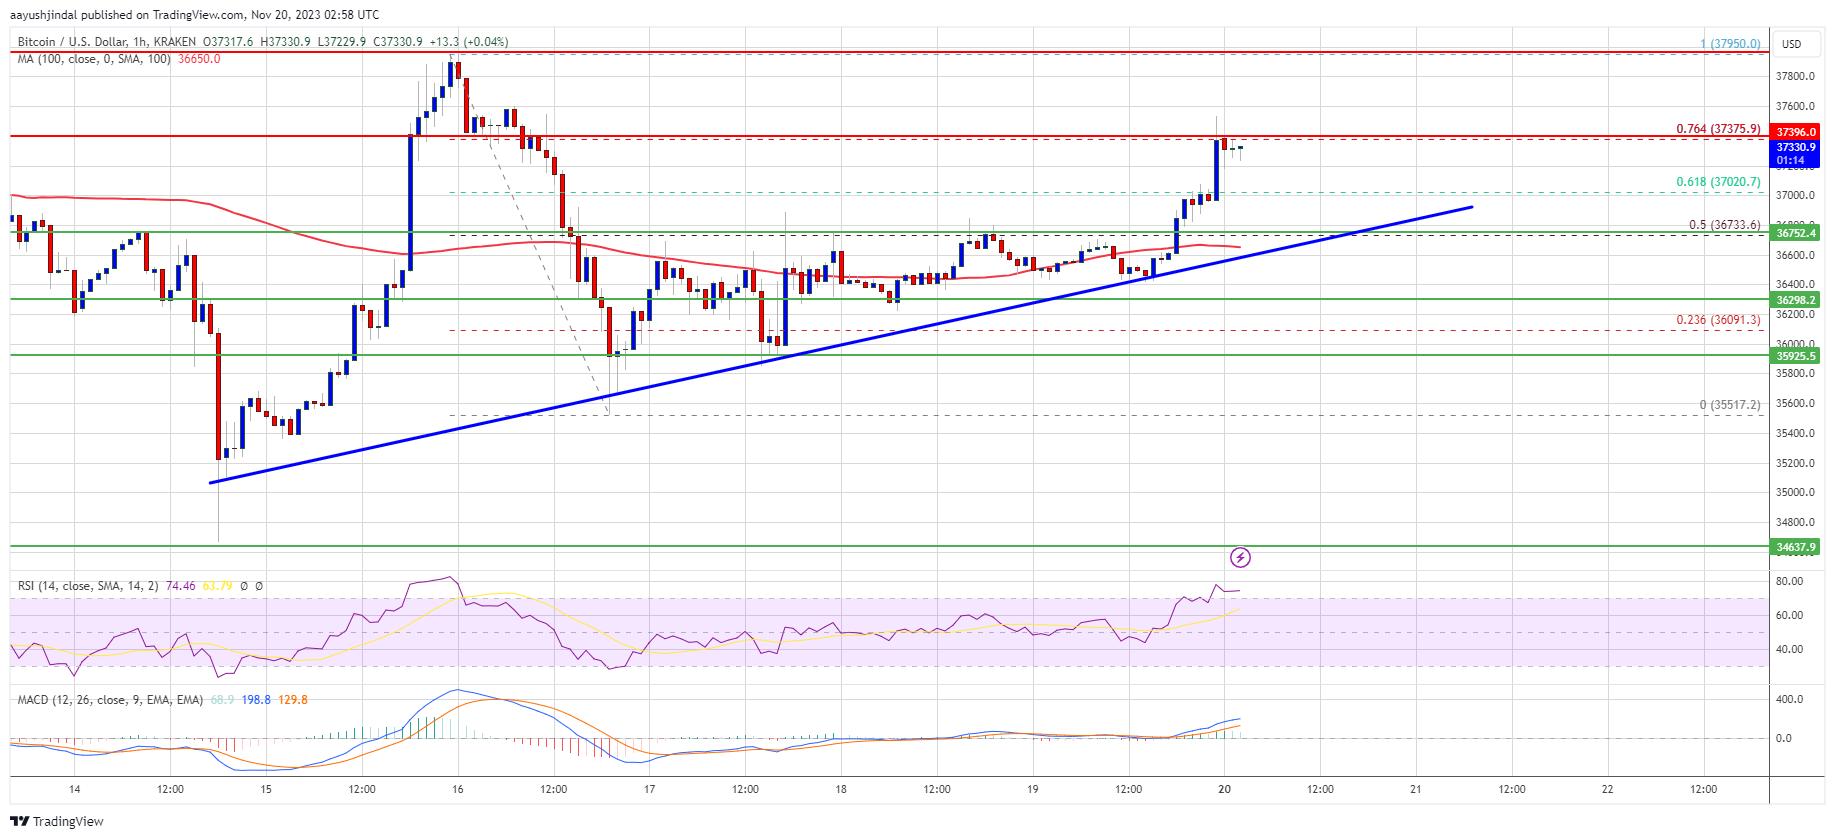Viewport: 1835px width, 839px height.
Task: Click the red 37396.0 price tag
Action: tap(1795, 132)
